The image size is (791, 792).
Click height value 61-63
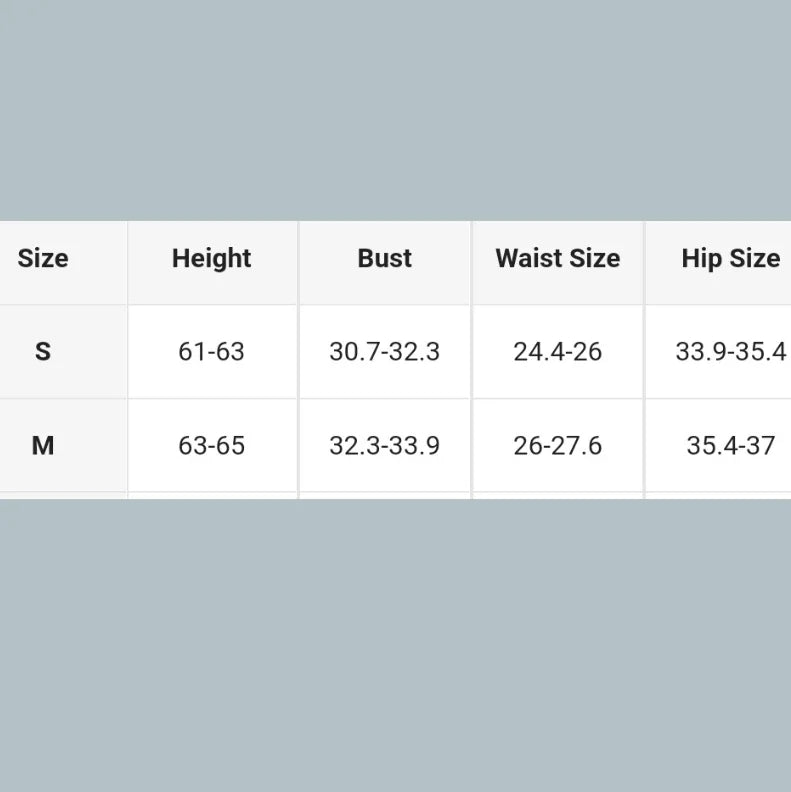[211, 352]
